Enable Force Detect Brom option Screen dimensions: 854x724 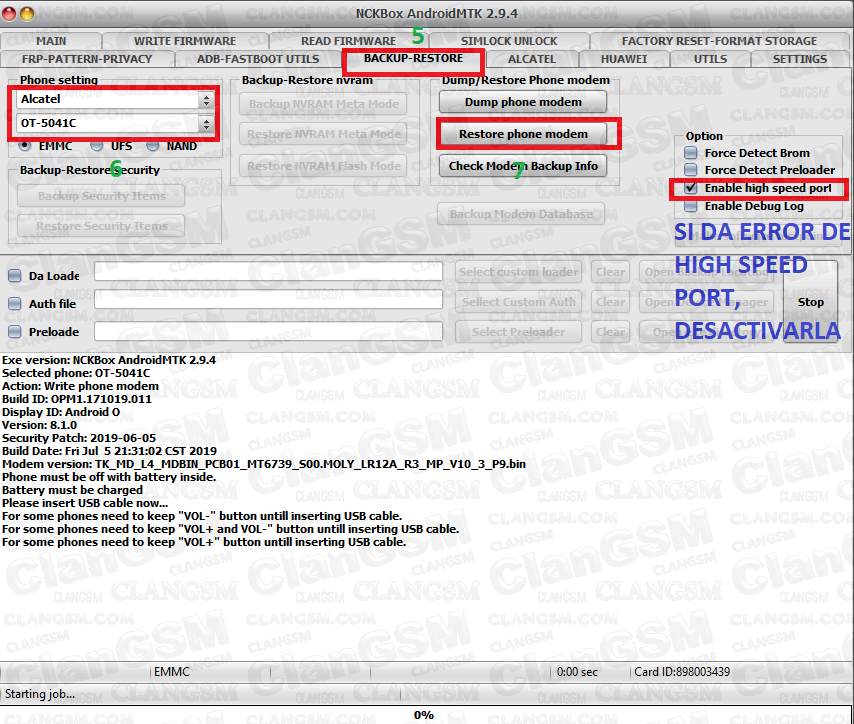(691, 153)
